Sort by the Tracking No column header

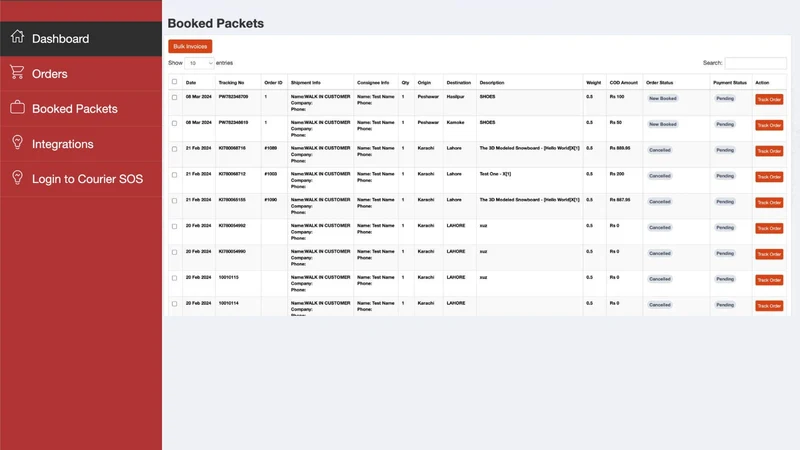(231, 83)
